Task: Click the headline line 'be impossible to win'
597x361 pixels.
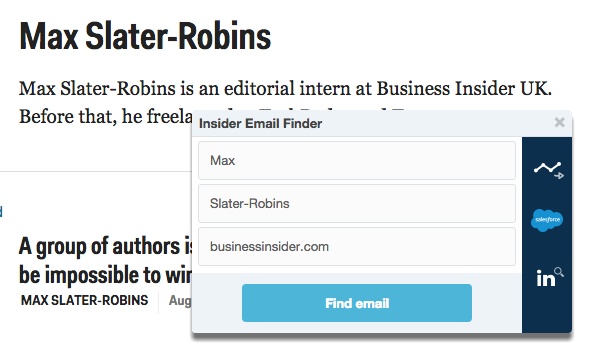Action: (106, 275)
